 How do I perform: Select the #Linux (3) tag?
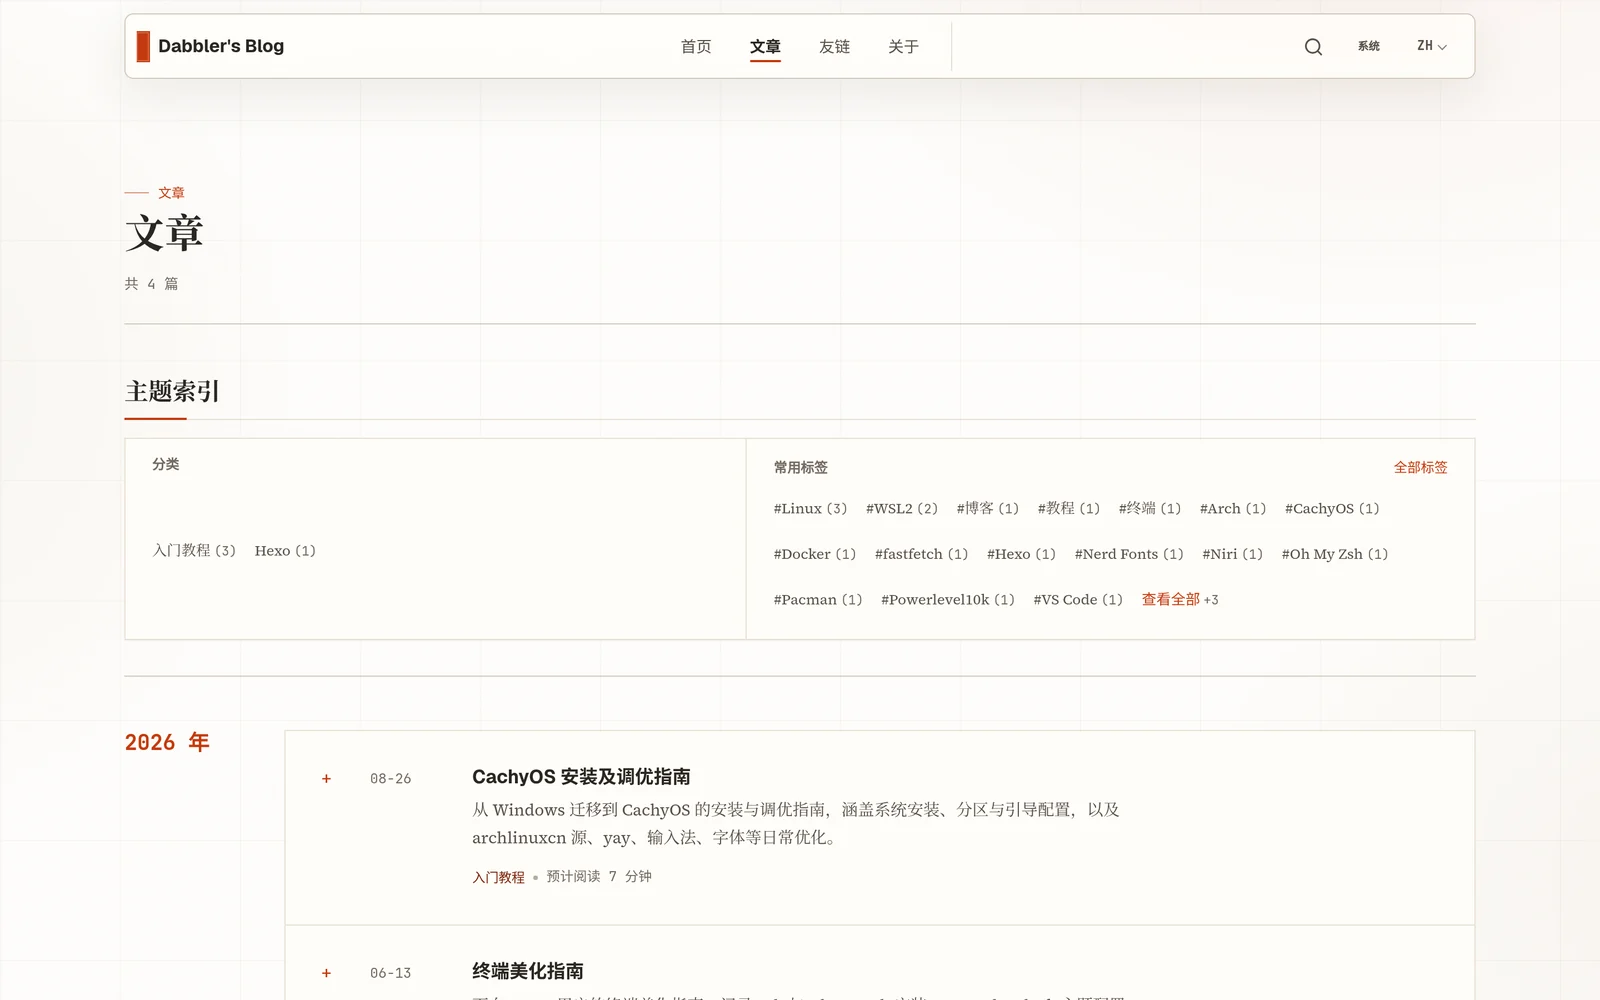coord(810,508)
